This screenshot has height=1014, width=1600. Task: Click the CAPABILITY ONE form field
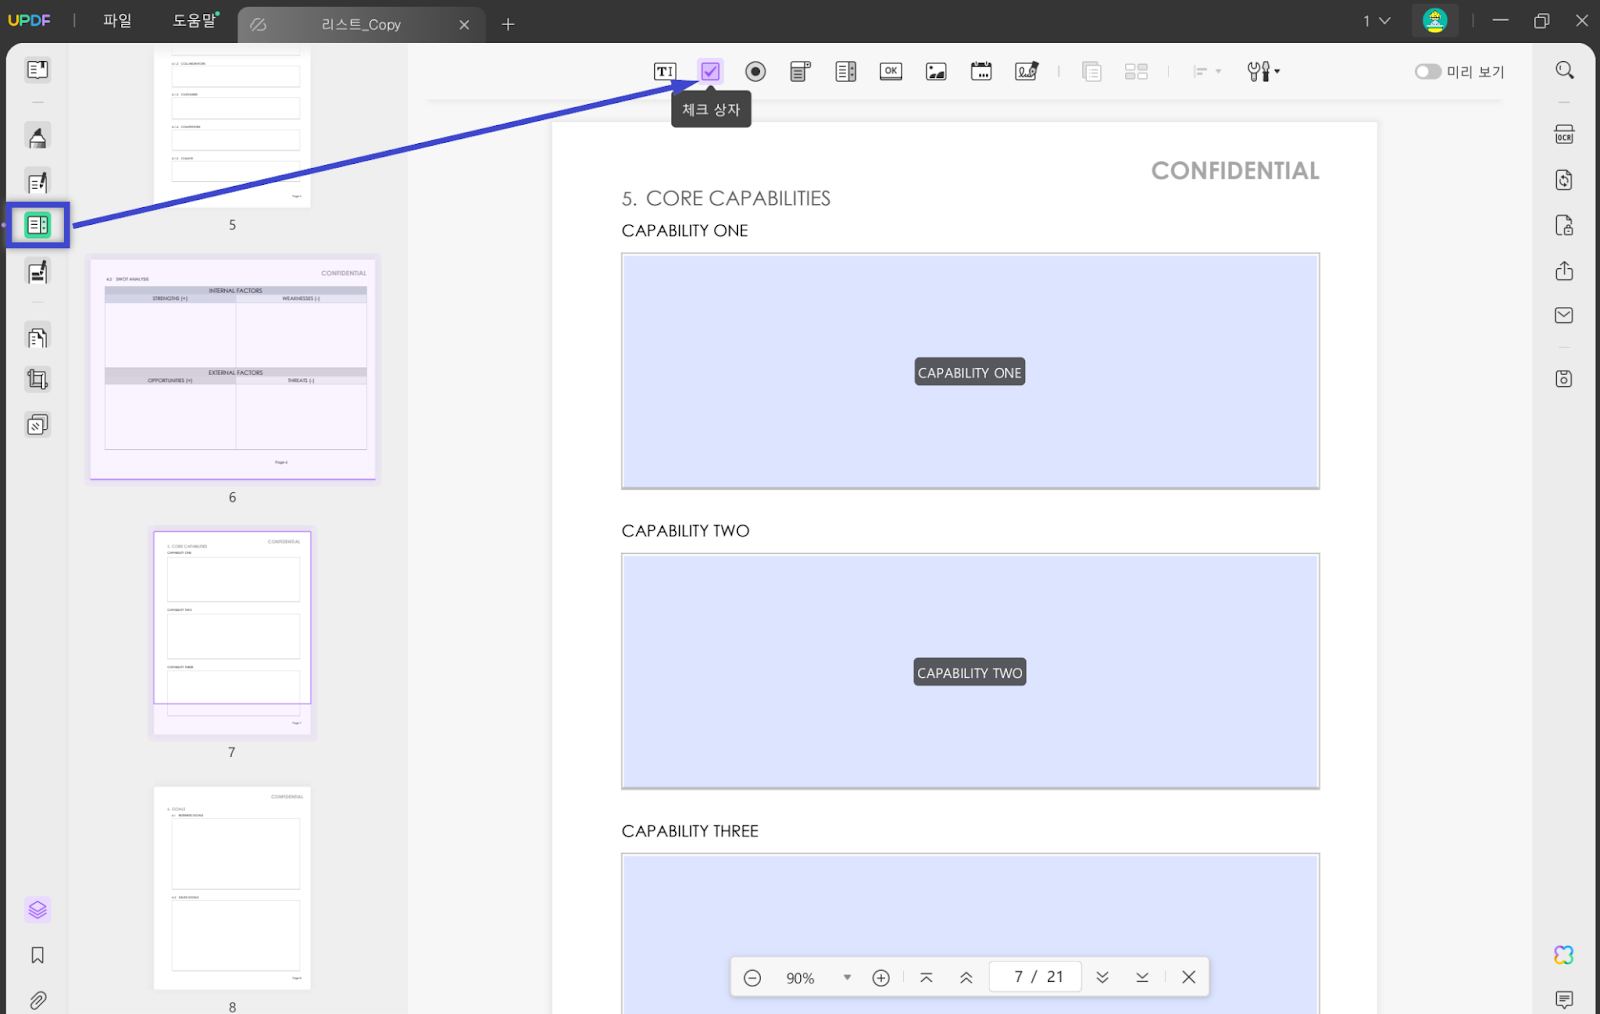[x=970, y=372]
